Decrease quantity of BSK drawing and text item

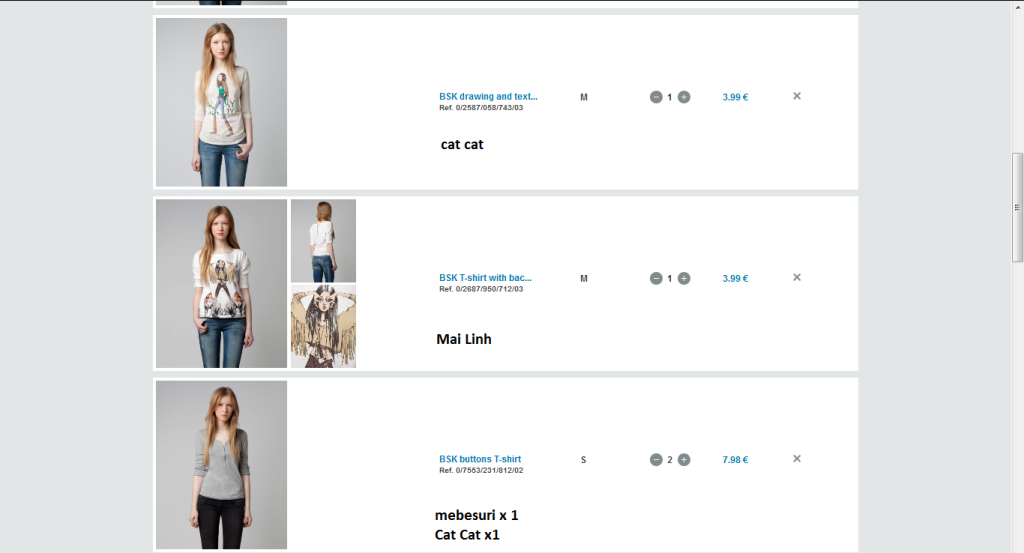tap(656, 97)
